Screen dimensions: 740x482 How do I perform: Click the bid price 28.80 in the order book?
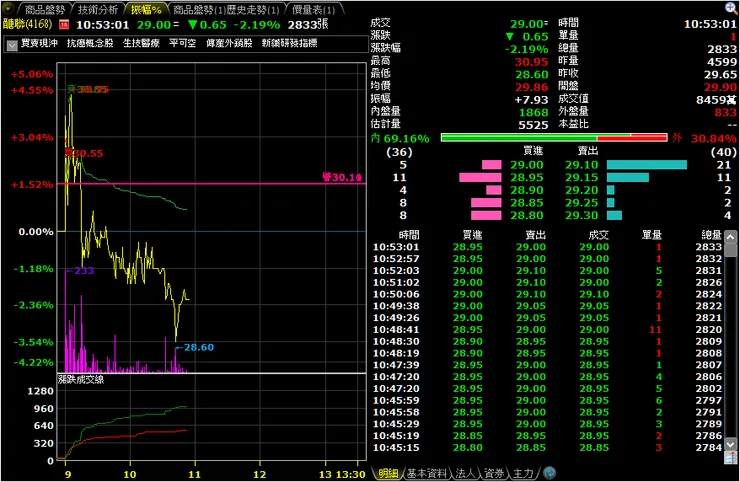[527, 215]
